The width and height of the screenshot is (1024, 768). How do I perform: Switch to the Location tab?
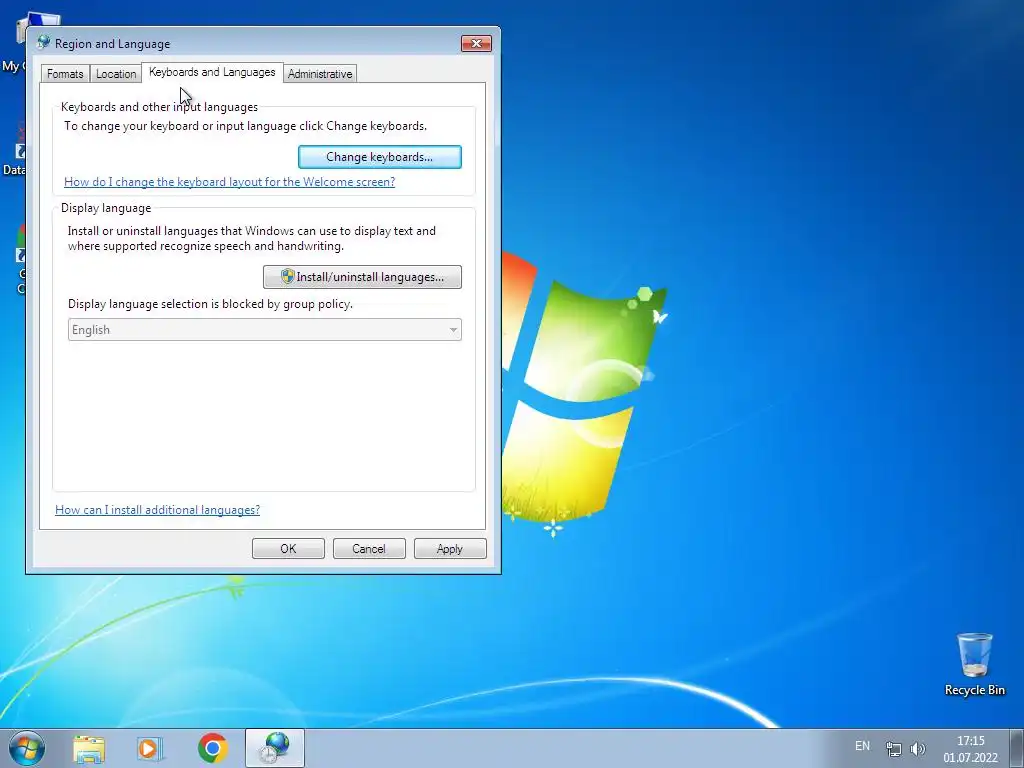point(116,74)
